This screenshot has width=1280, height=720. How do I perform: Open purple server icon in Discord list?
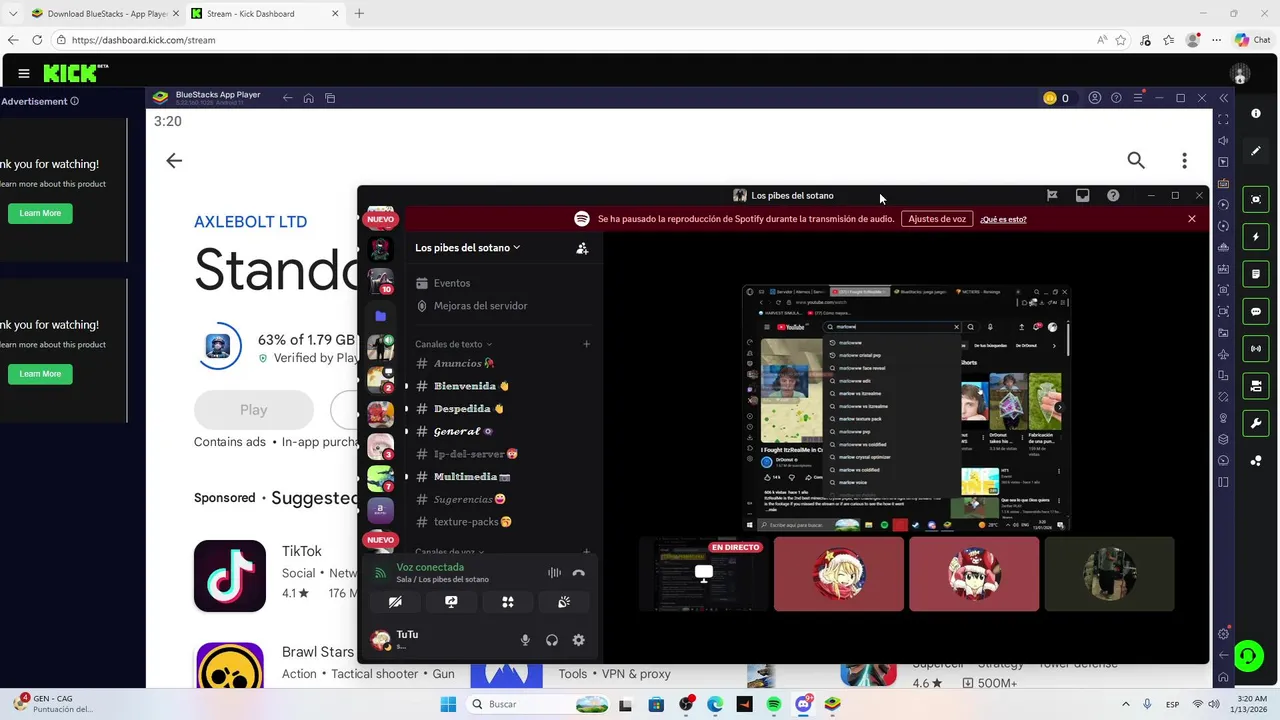tap(380, 511)
